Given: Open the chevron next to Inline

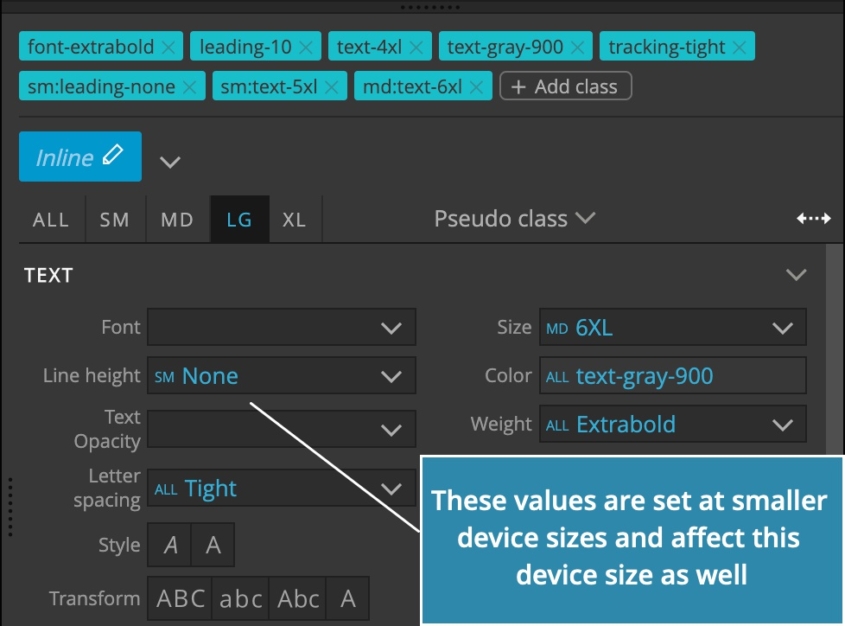Looking at the screenshot, I should [170, 158].
